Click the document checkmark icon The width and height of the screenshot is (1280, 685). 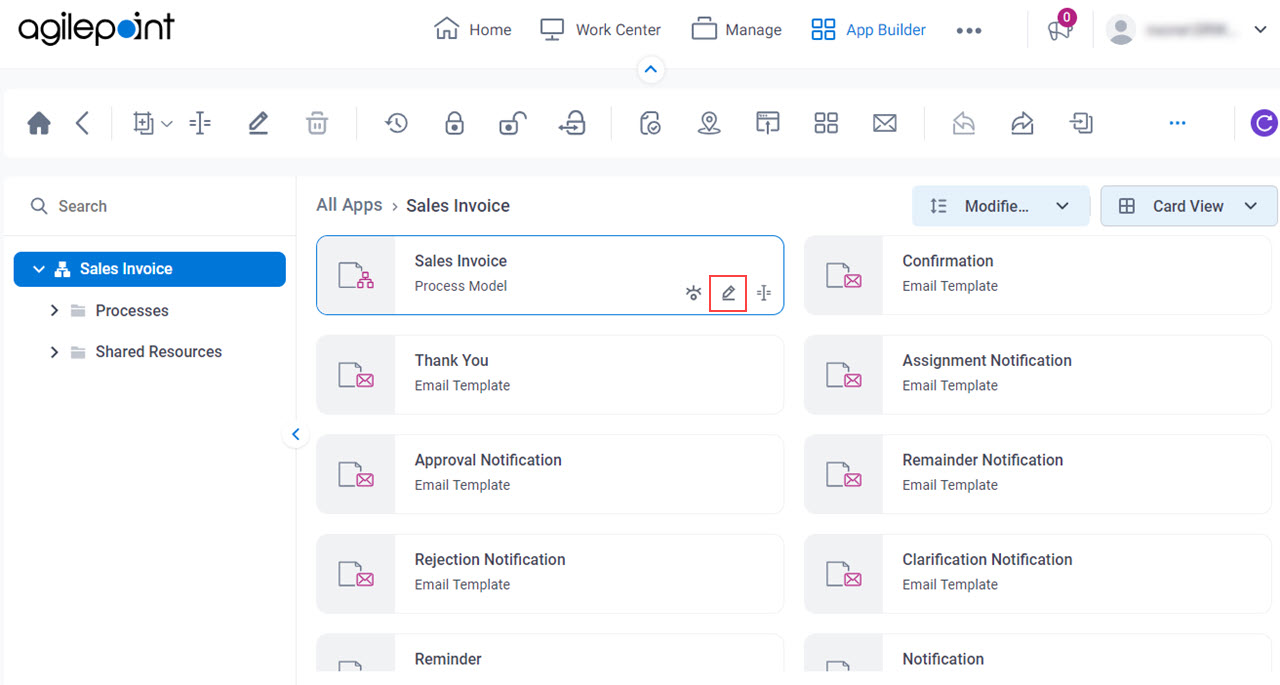651,123
